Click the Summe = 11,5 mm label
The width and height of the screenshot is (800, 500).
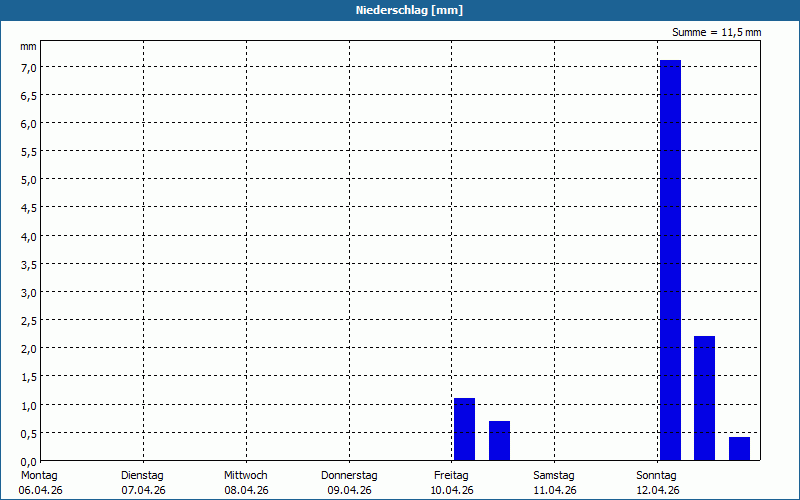point(716,33)
